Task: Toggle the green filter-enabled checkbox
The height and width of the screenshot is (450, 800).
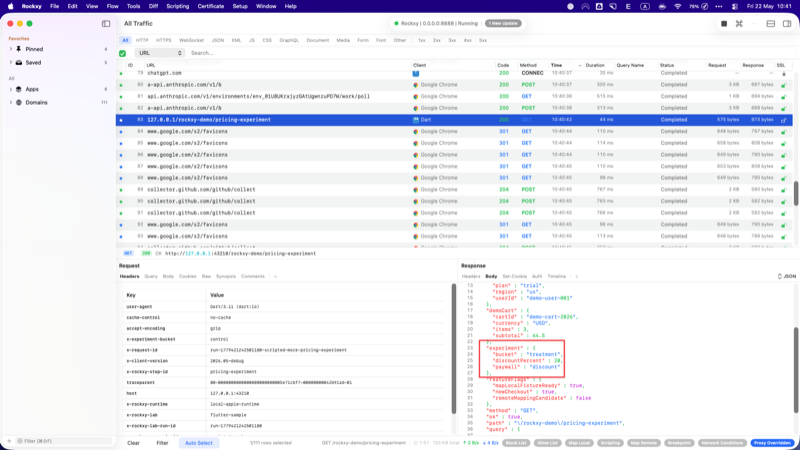Action: pyautogui.click(x=122, y=53)
